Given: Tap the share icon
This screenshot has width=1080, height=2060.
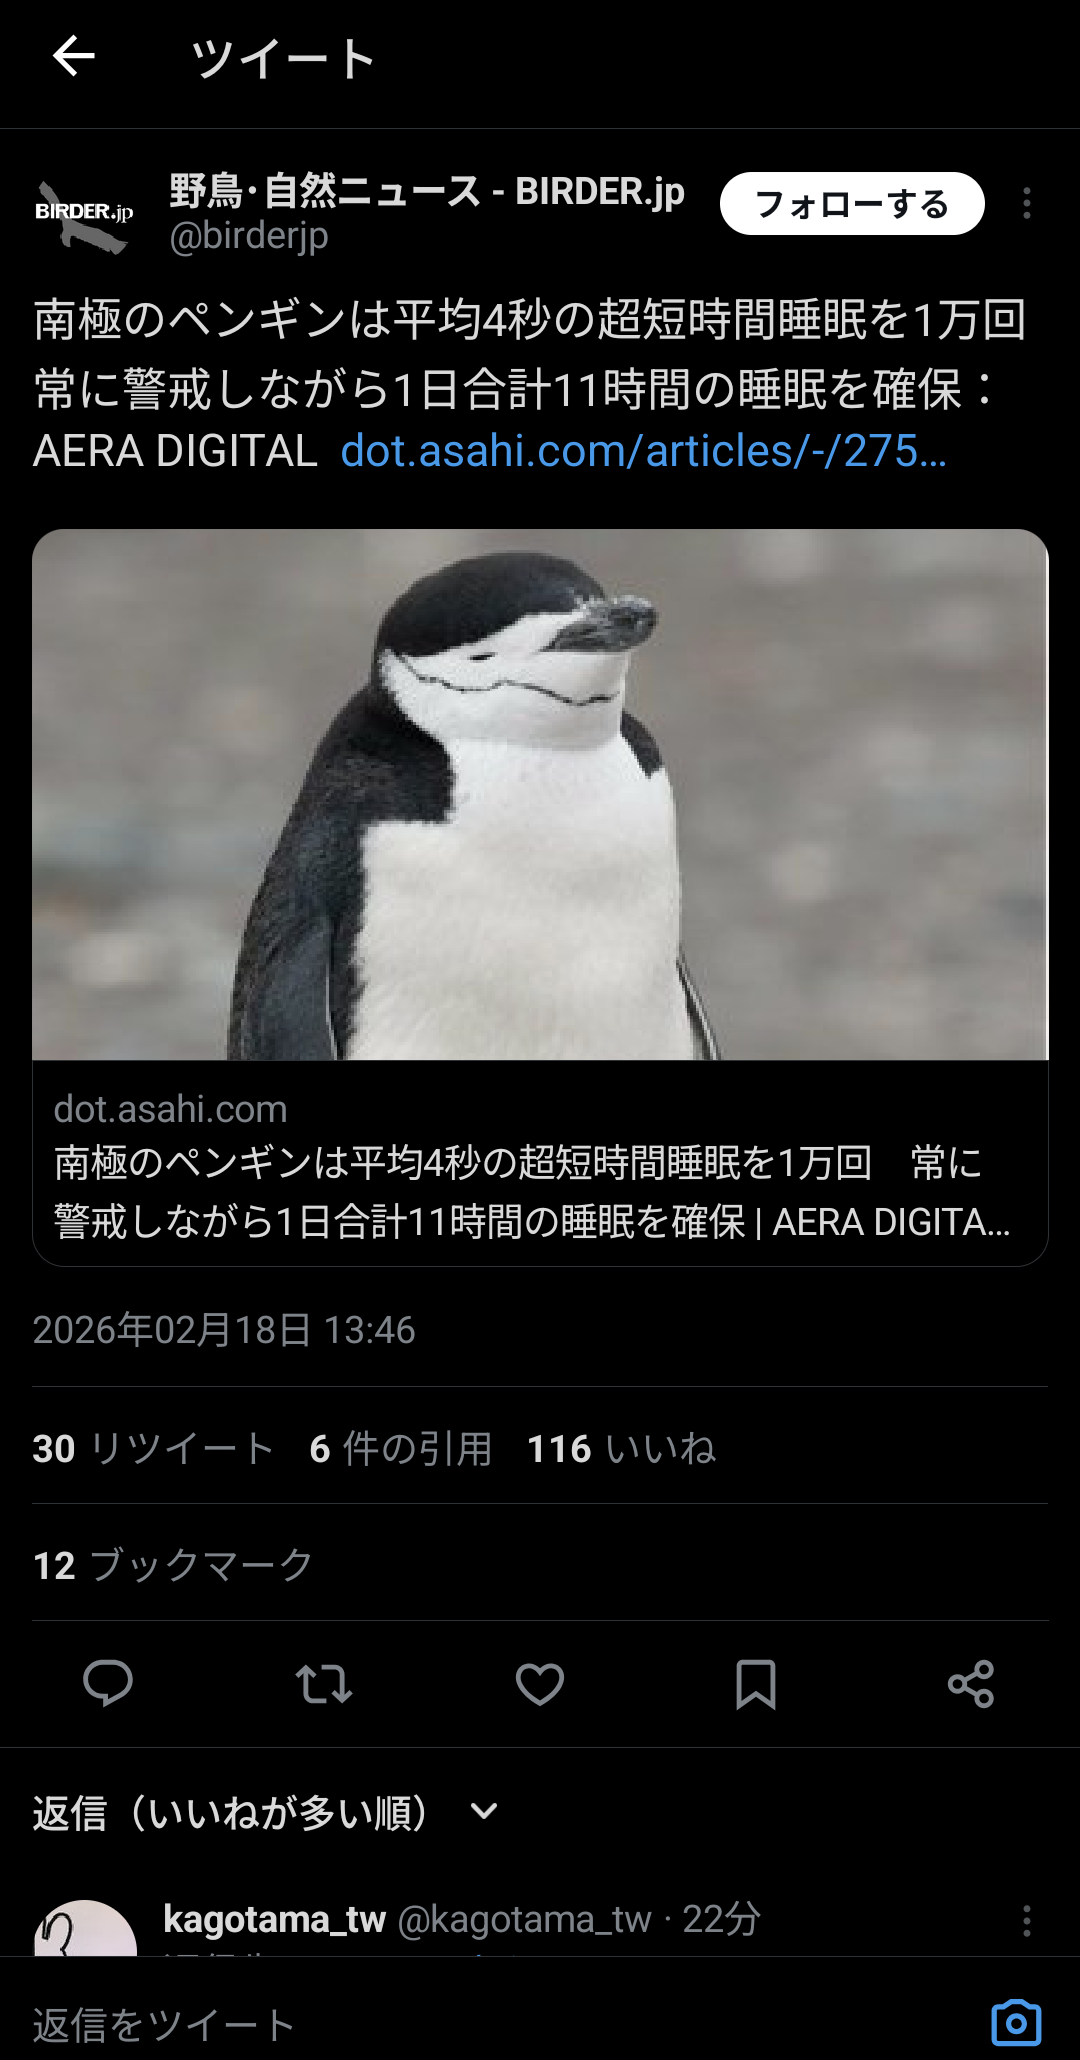Looking at the screenshot, I should (x=971, y=1683).
